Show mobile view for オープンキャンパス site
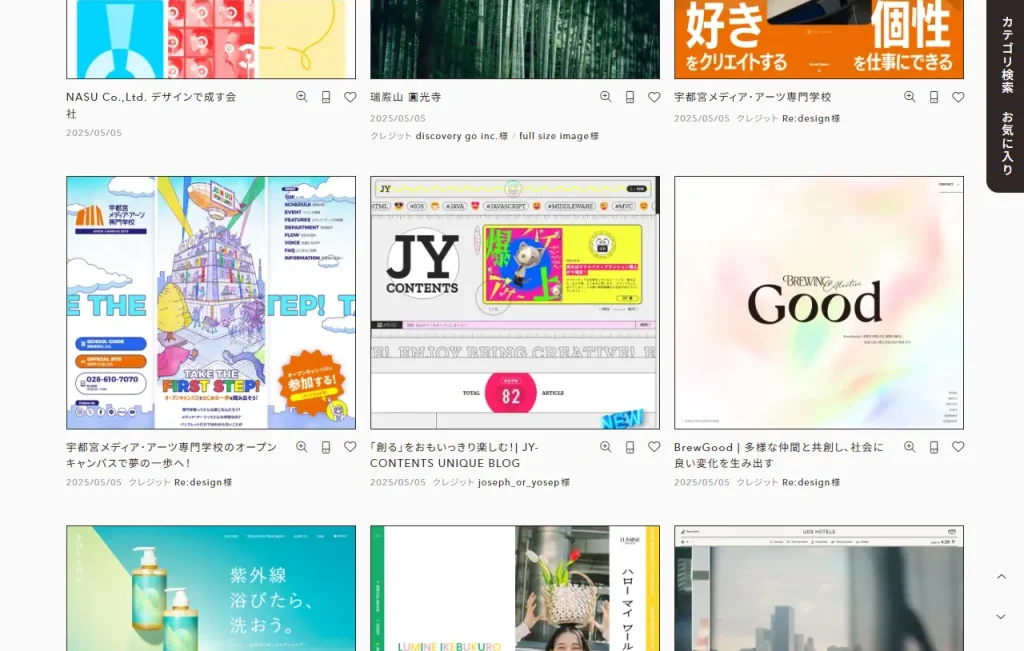This screenshot has width=1024, height=651. point(326,447)
